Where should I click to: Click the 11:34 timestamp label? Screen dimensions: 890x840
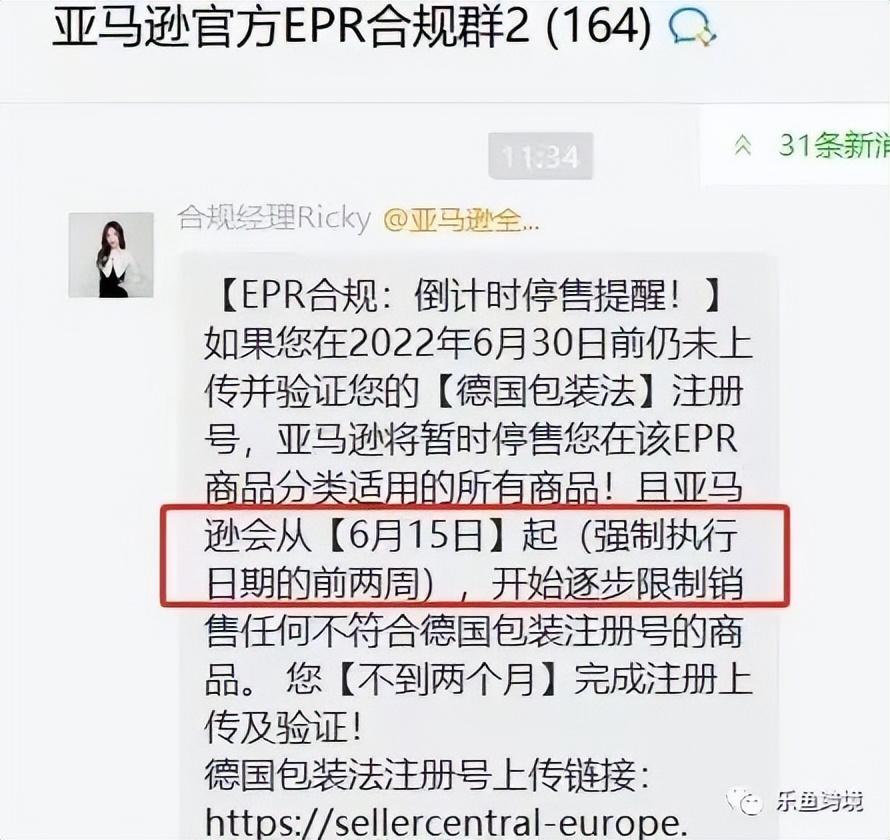click(x=541, y=156)
